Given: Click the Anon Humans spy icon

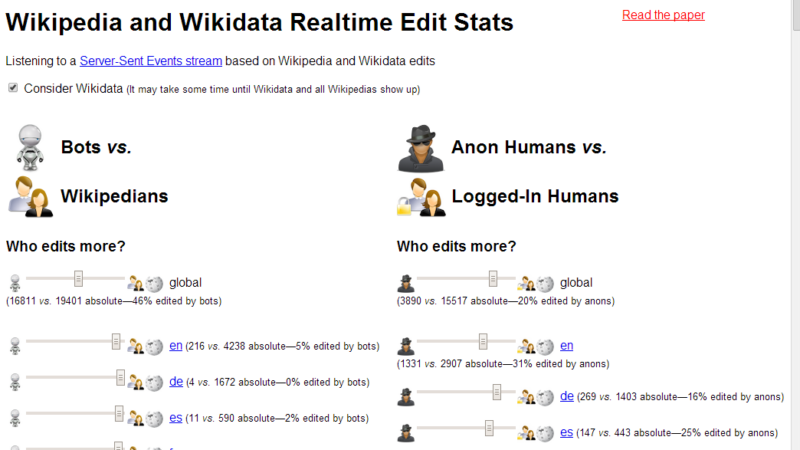Looking at the screenshot, I should (x=420, y=148).
